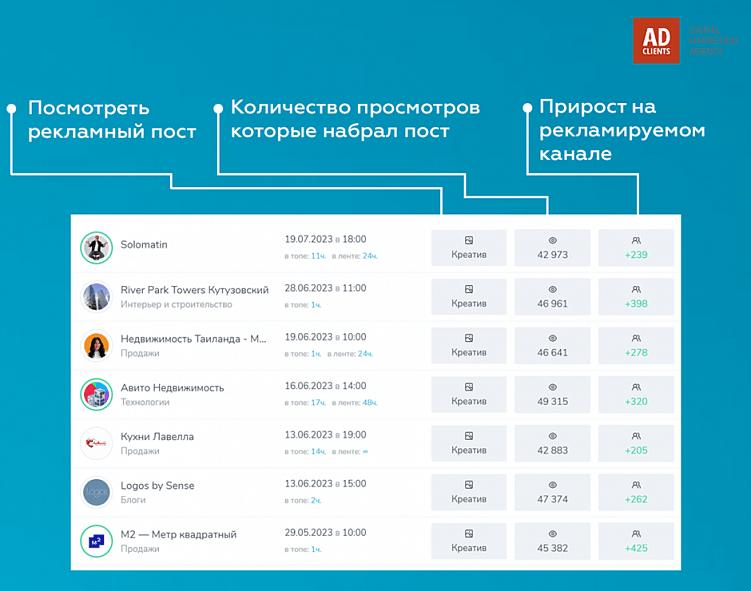Click the date 13.06.2023 в 19:00
Viewport: 751px width, 591px height.
(325, 434)
